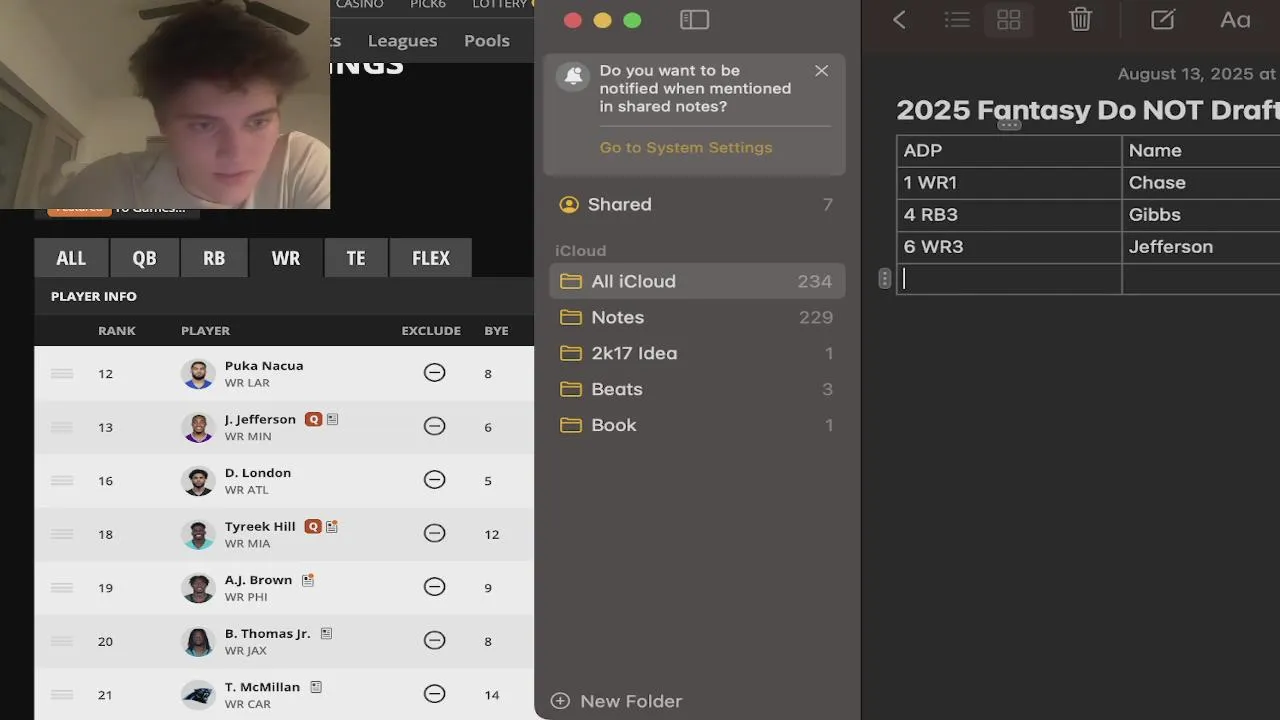The width and height of the screenshot is (1280, 720).
Task: Go back using the chevron arrow in Notes
Action: pyautogui.click(x=899, y=20)
